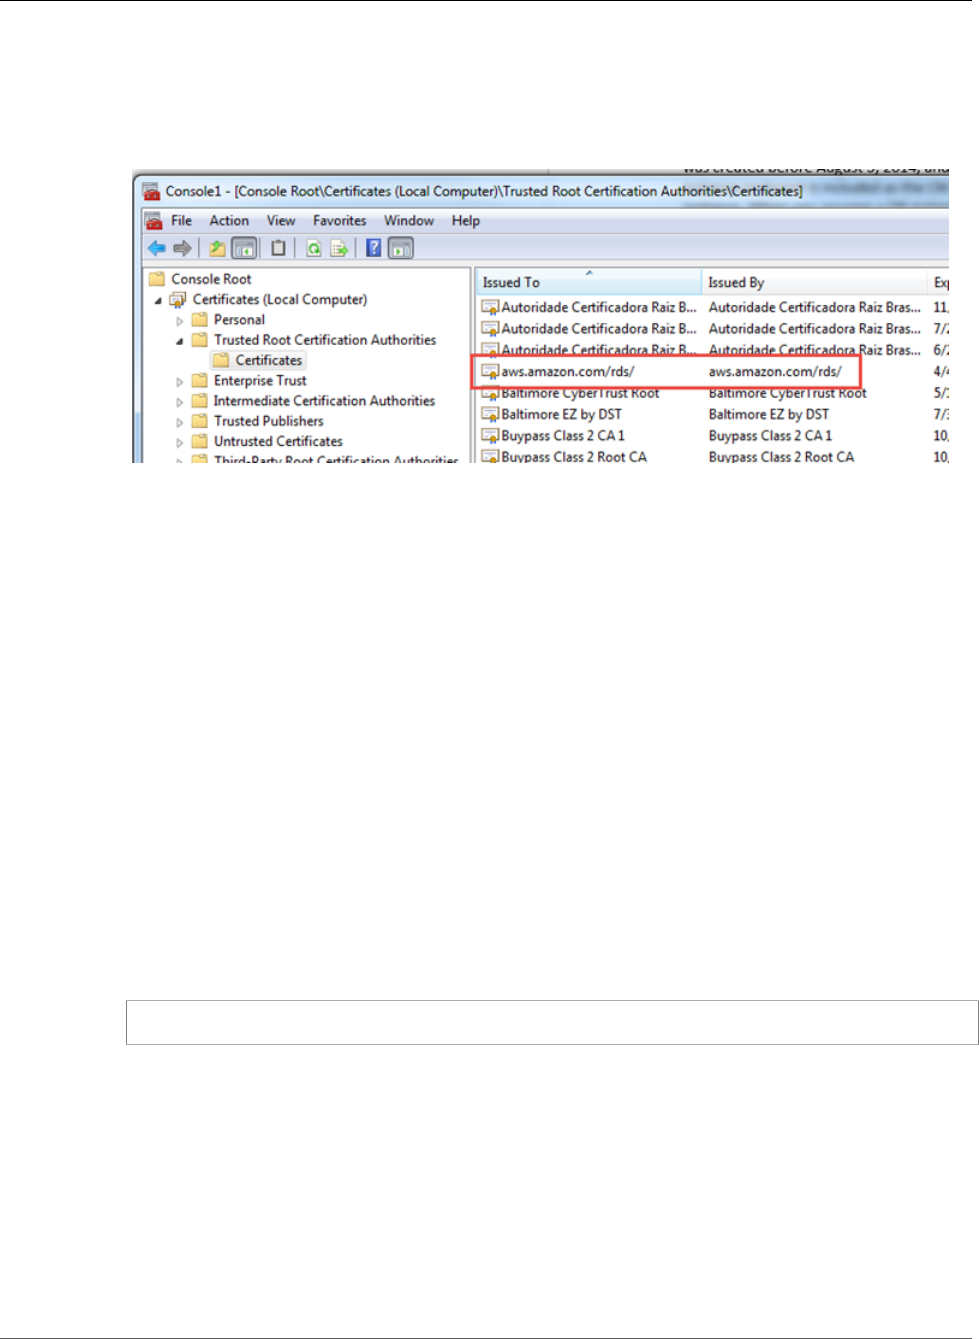Click the Personal folder icon

point(200,320)
